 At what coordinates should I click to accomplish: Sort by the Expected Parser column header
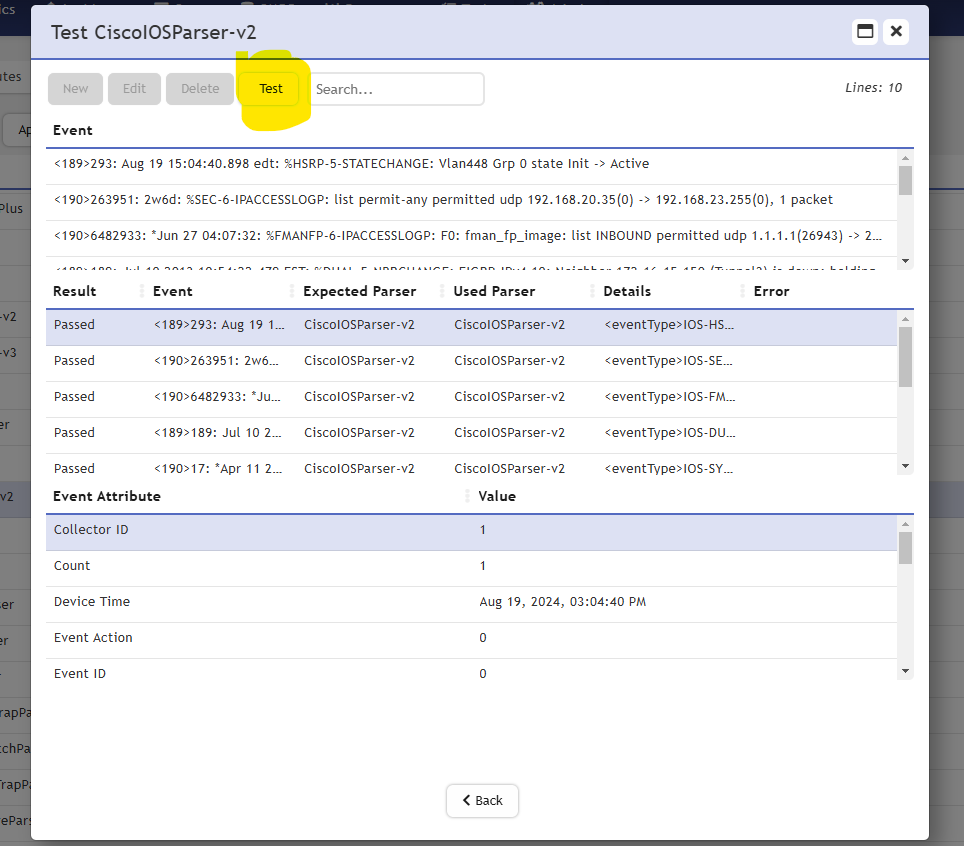(359, 291)
